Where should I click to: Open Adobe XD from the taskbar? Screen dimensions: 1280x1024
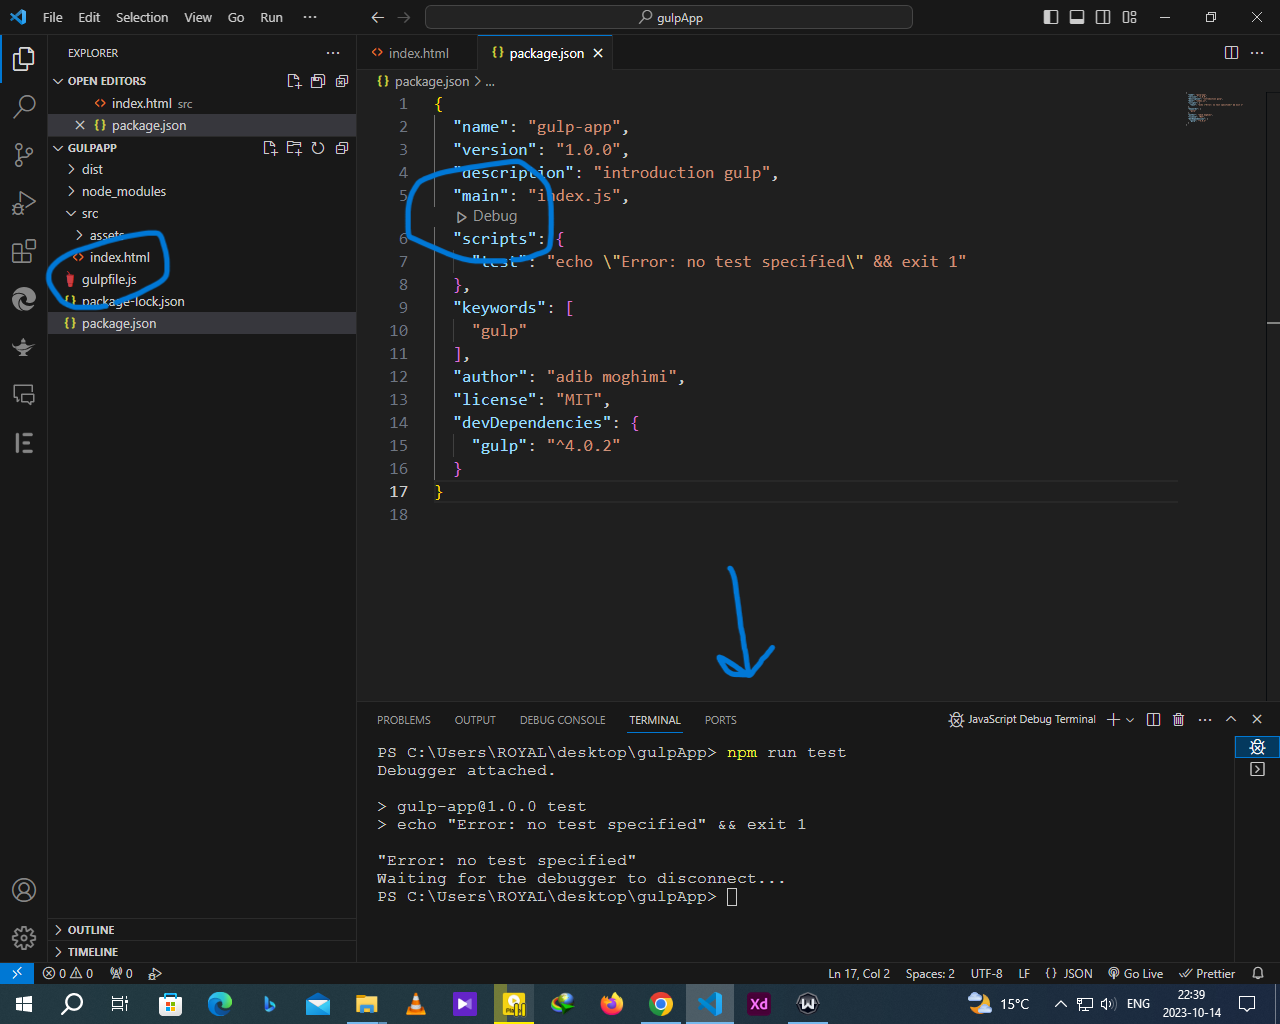[758, 1004]
